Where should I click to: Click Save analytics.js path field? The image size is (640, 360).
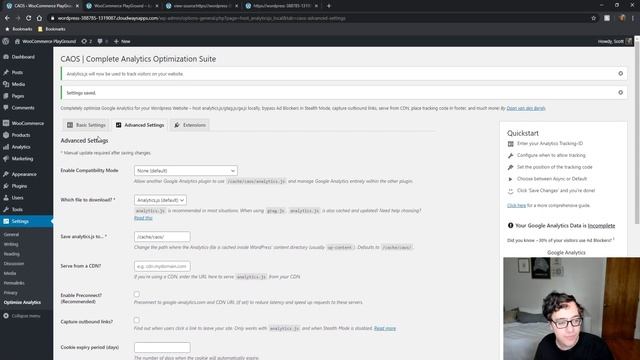(x=162, y=237)
